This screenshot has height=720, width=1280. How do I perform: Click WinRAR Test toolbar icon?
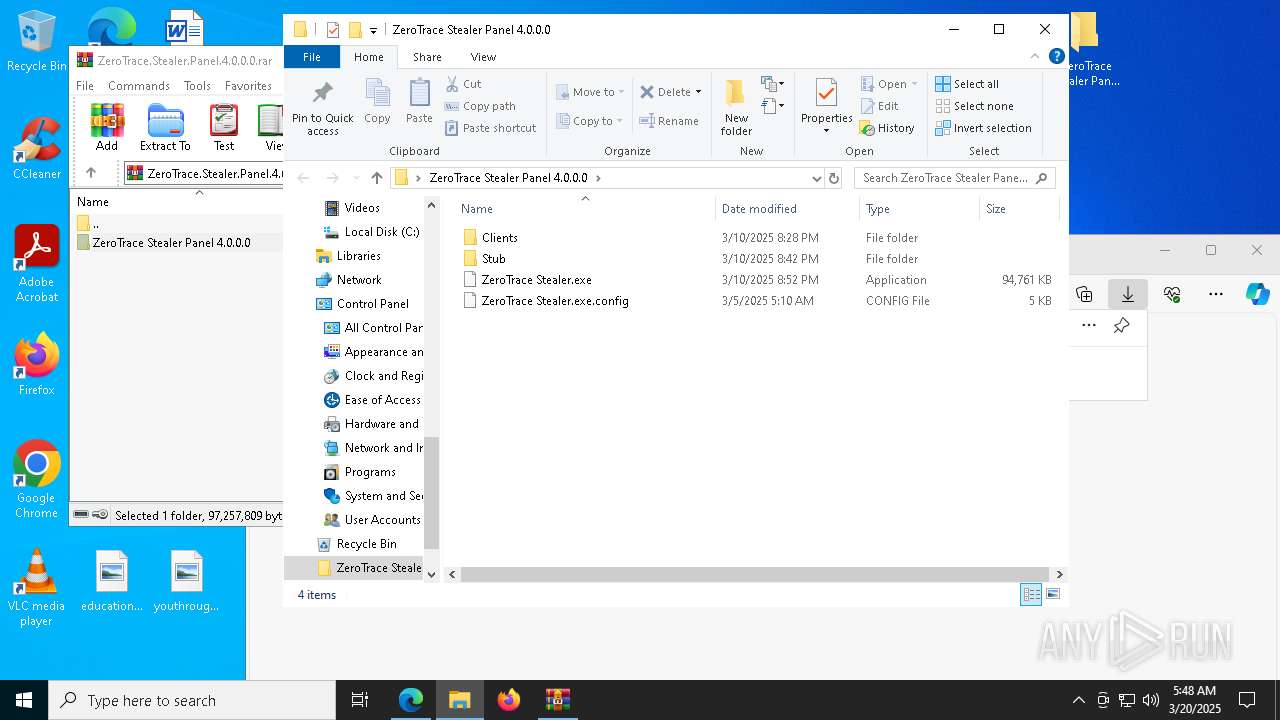224,128
